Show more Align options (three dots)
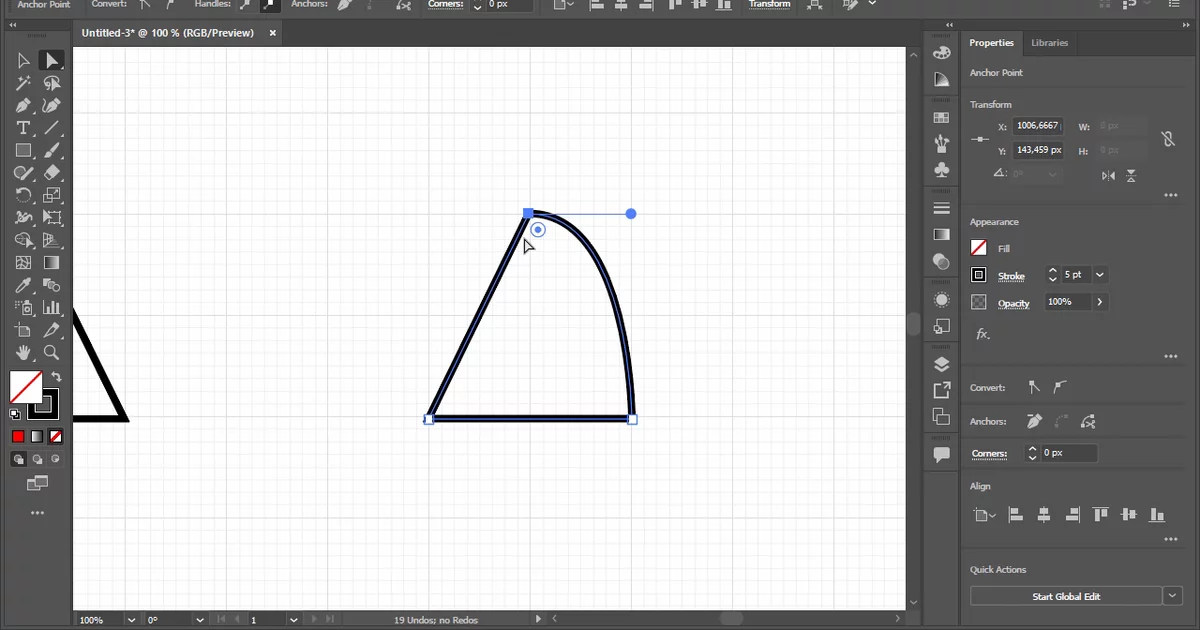Screen dimensions: 1200x630 [x=1171, y=540]
